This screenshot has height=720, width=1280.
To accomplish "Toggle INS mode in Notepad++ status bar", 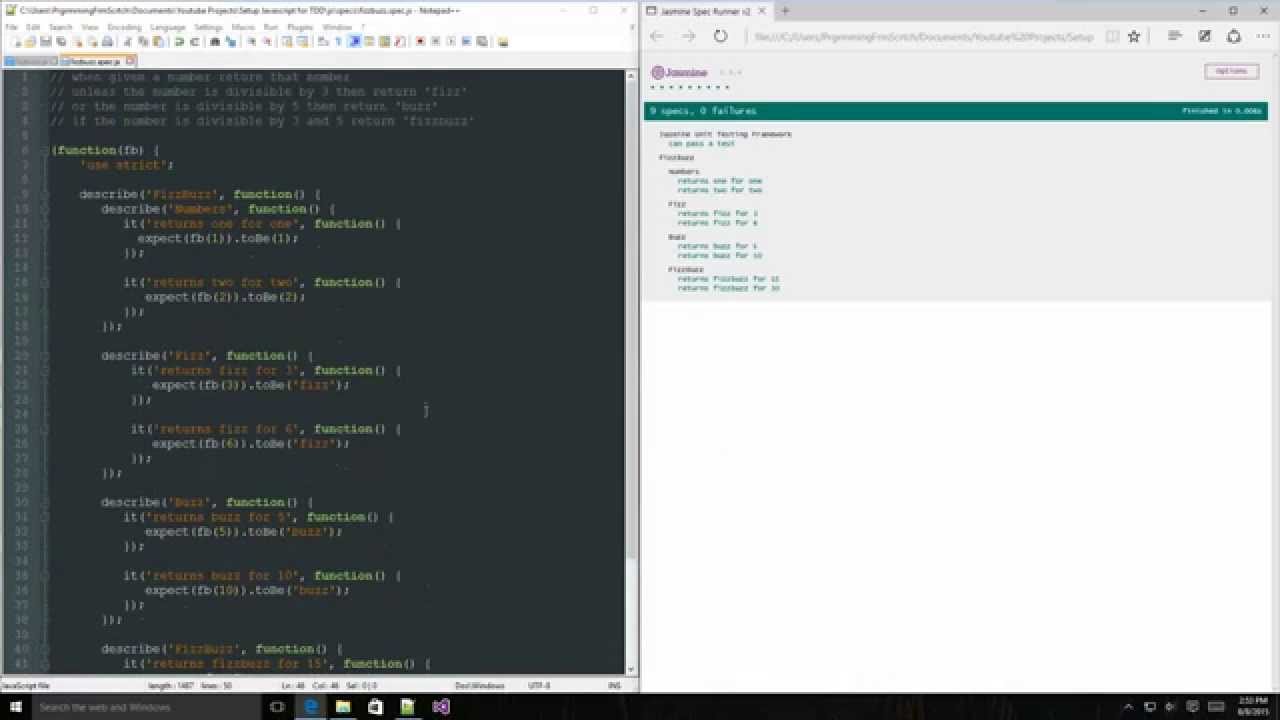I will tap(614, 686).
